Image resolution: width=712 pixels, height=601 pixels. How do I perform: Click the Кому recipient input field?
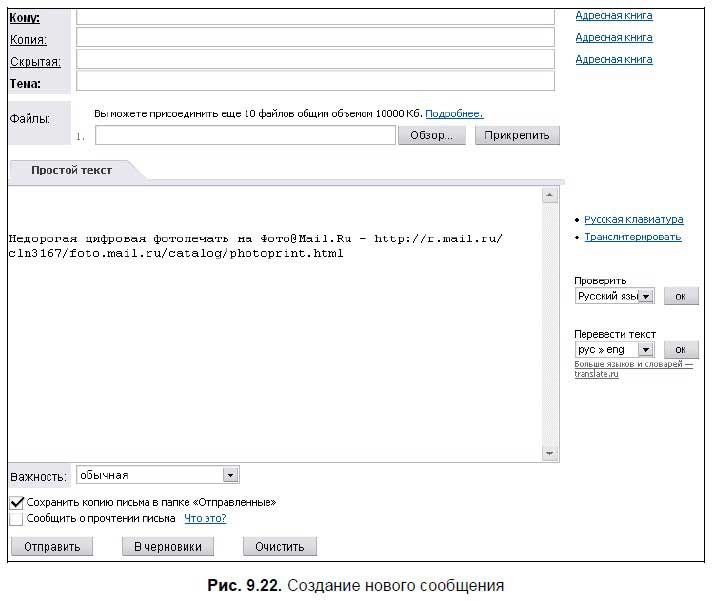tap(315, 17)
